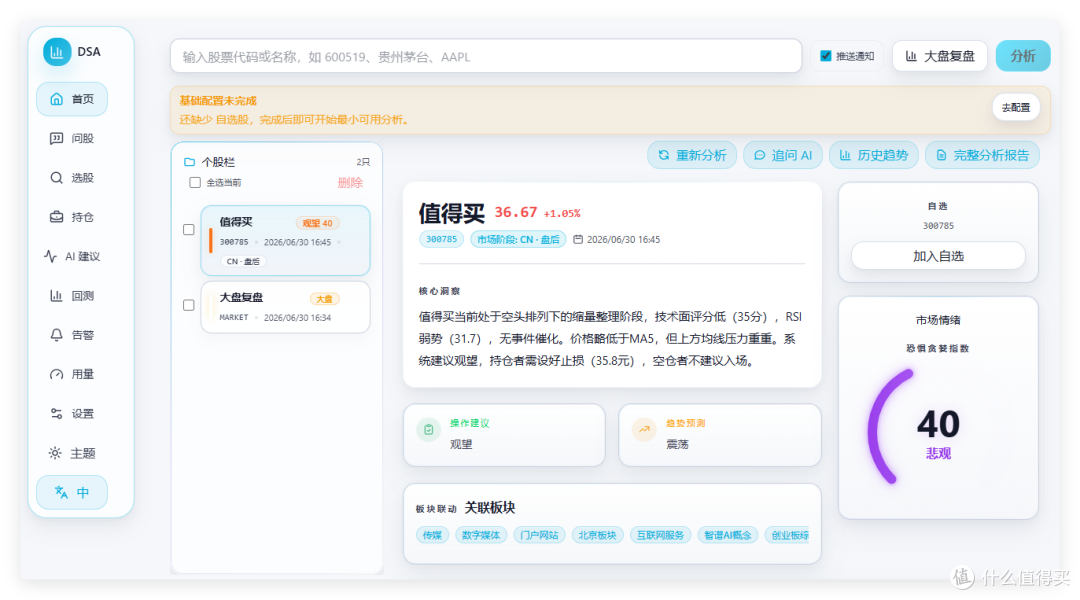Click the 趋势预测 trend icon
Viewport: 1080px width, 600px height.
[644, 430]
